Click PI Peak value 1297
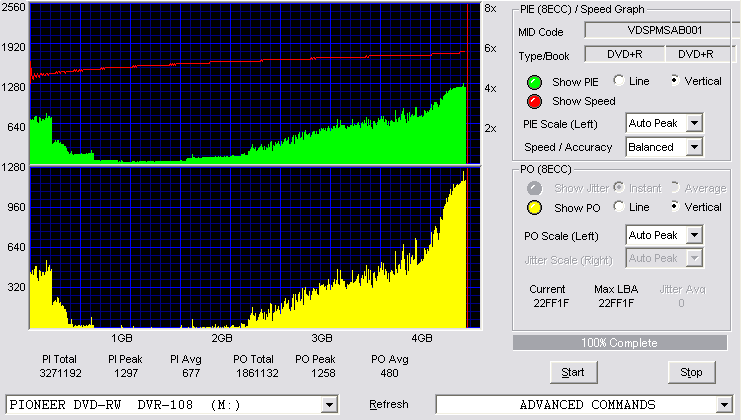Viewport: 742px width, 420px height. coord(126,373)
